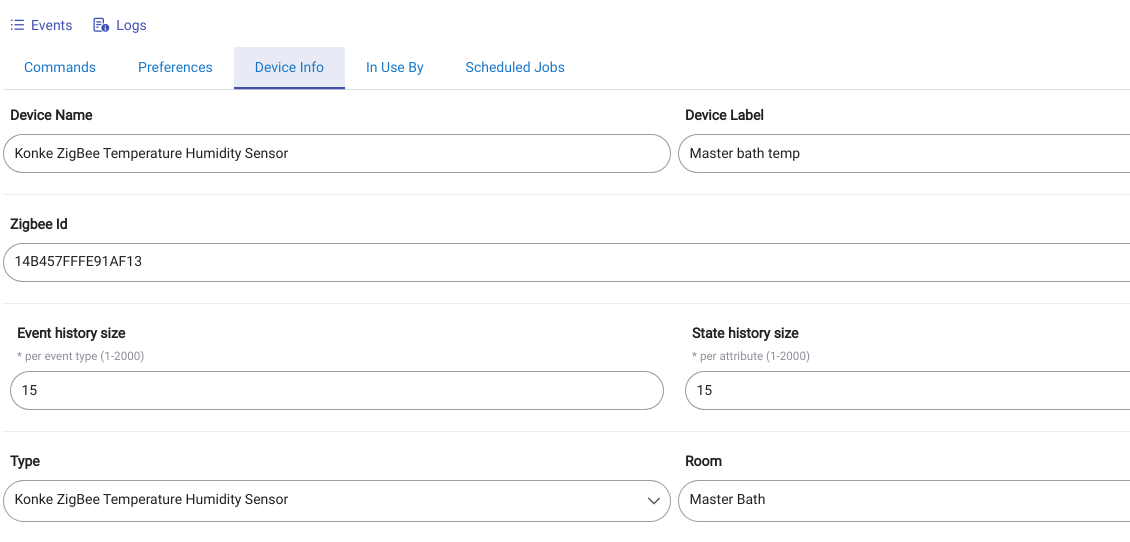Screen dimensions: 1130x542
Task: Go to the Scheduled Jobs tab
Action: (515, 68)
